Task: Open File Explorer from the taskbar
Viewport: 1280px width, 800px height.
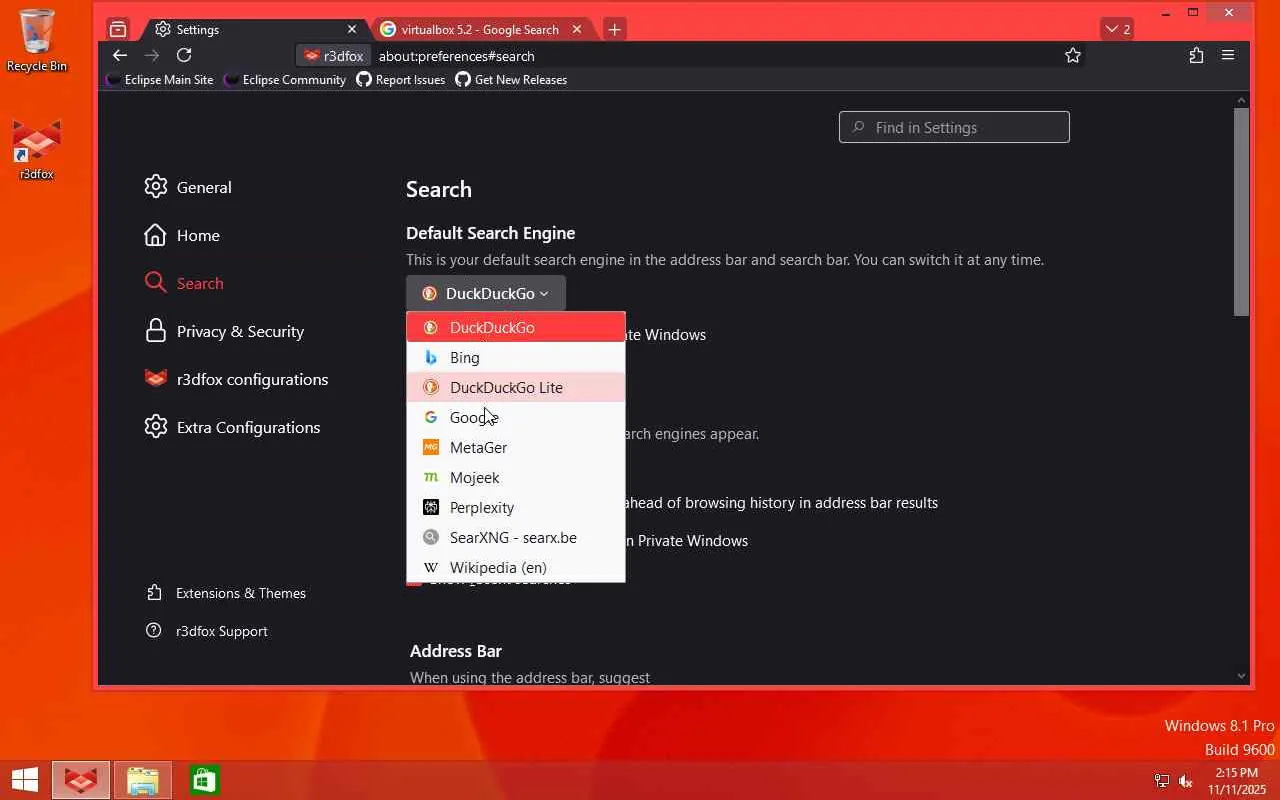Action: point(143,780)
